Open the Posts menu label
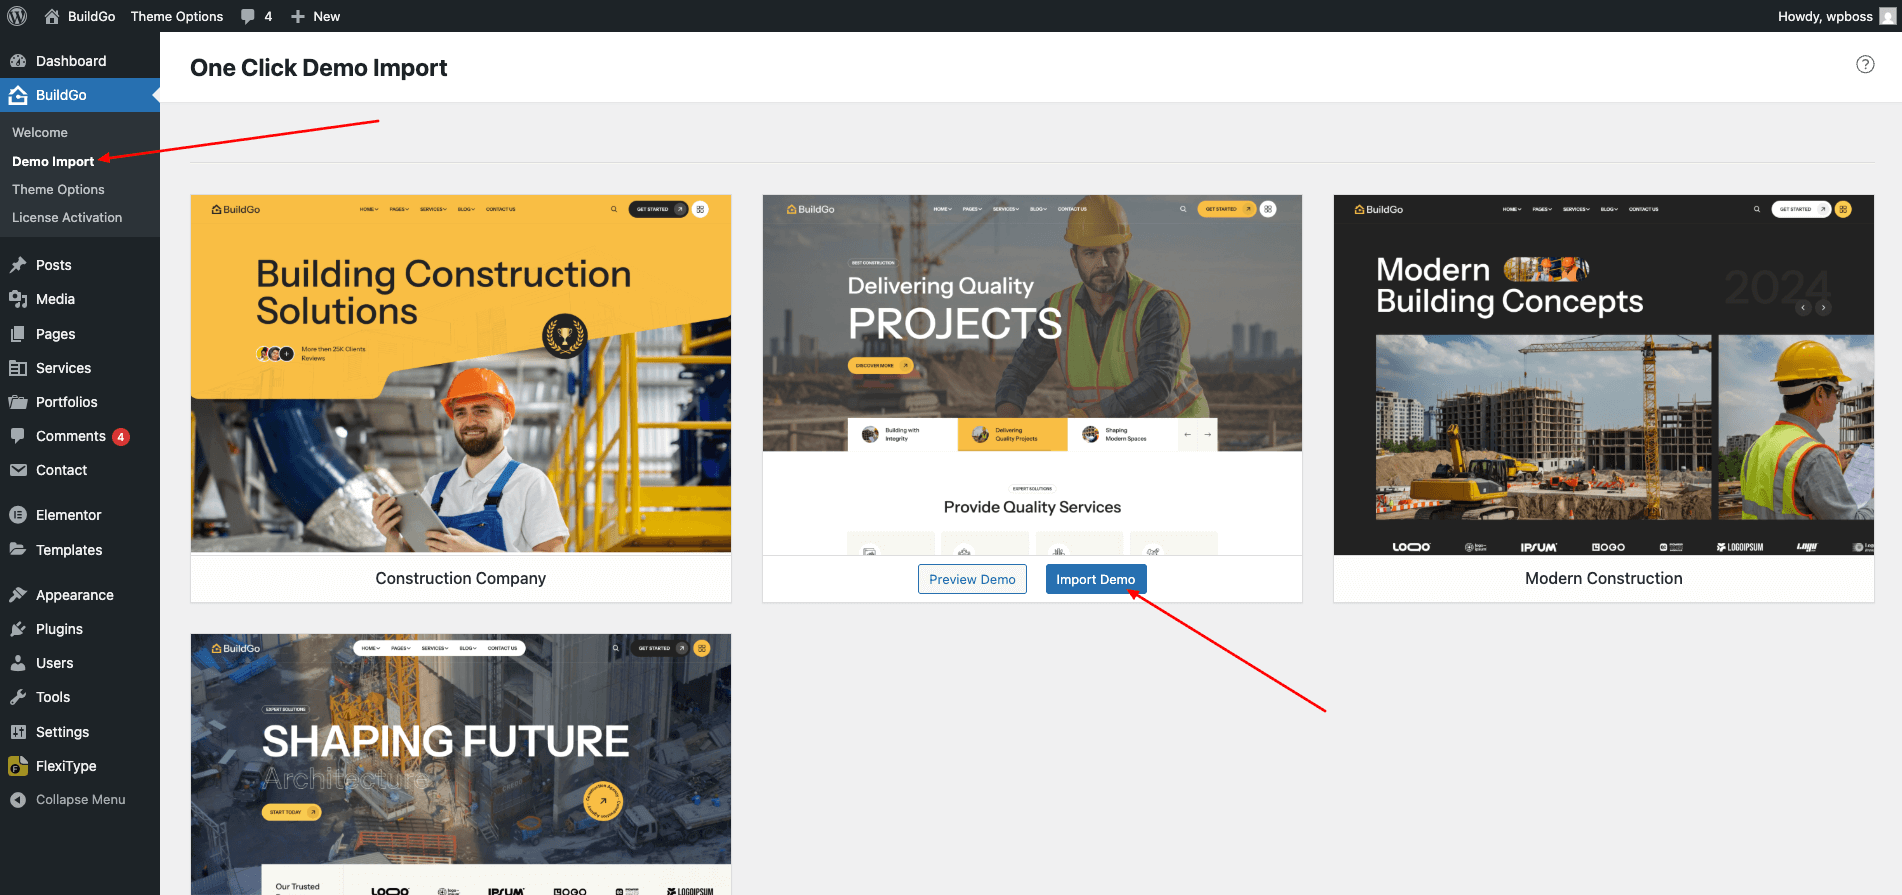Screen dimensions: 1902x895 point(54,265)
